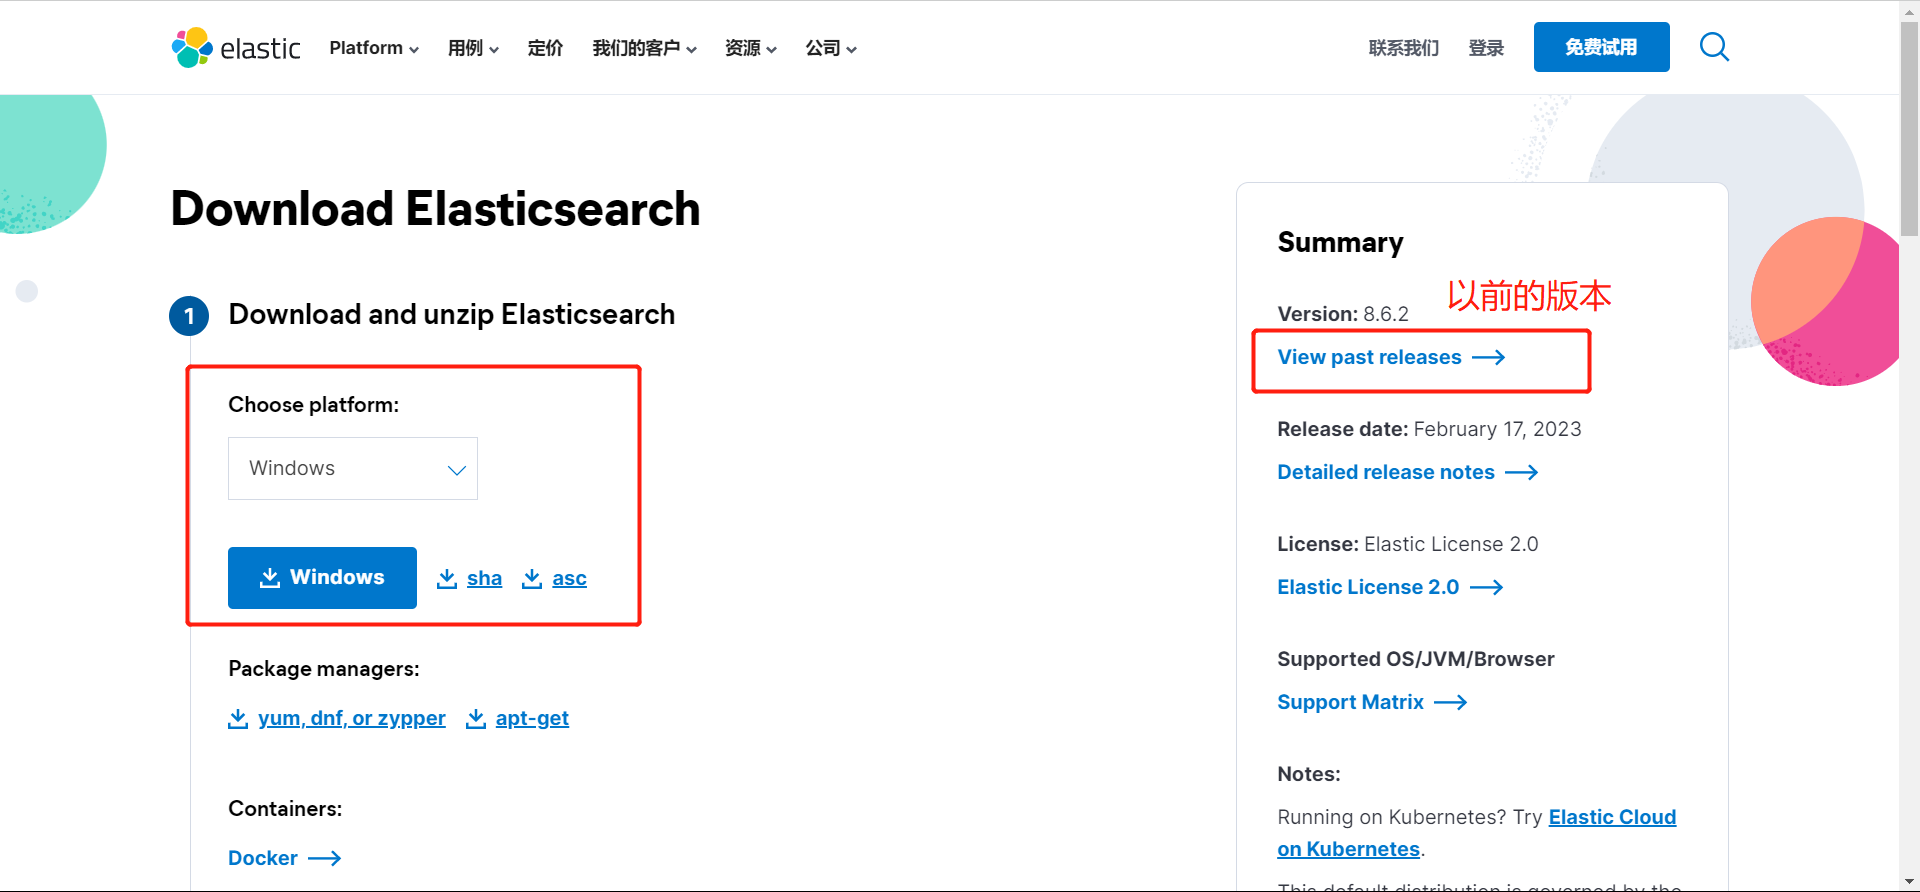Open the Docker containers link
The height and width of the screenshot is (892, 1920).
point(284,858)
